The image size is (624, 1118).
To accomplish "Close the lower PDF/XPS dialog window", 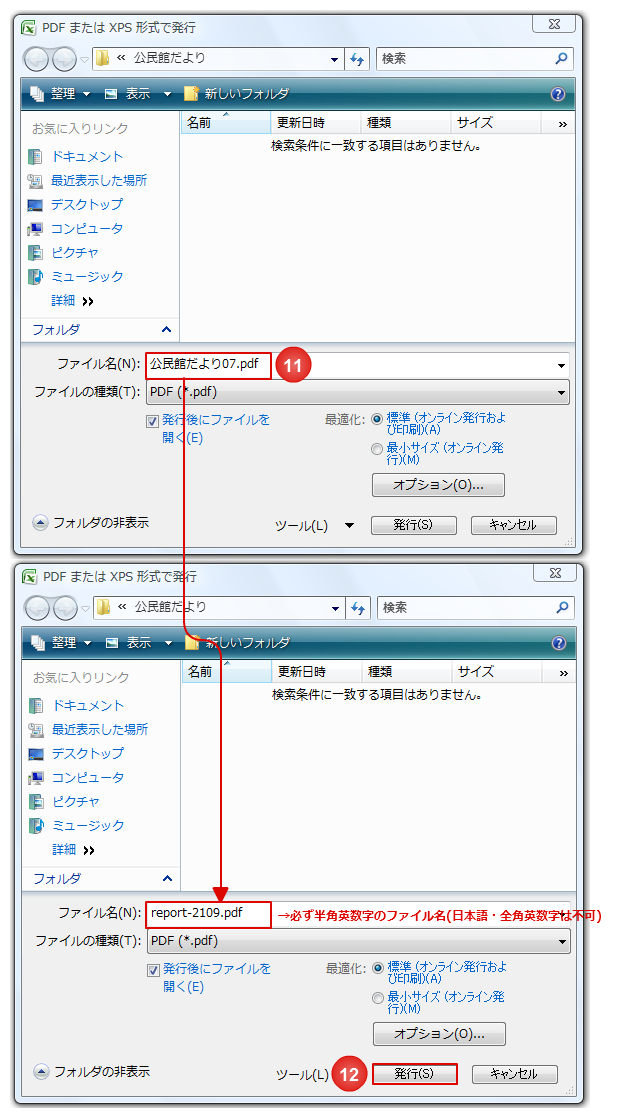I will click(555, 573).
